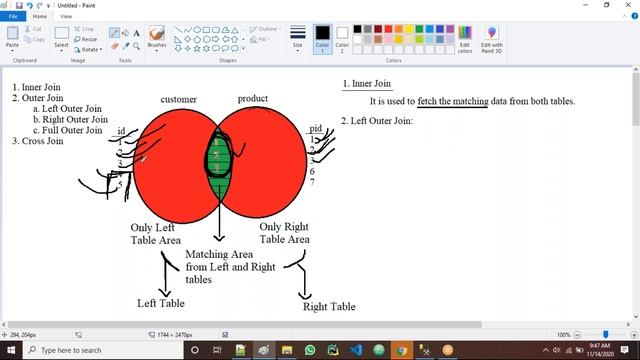This screenshot has width=640, height=360.
Task: Click the Resize button
Action: (x=86, y=39)
